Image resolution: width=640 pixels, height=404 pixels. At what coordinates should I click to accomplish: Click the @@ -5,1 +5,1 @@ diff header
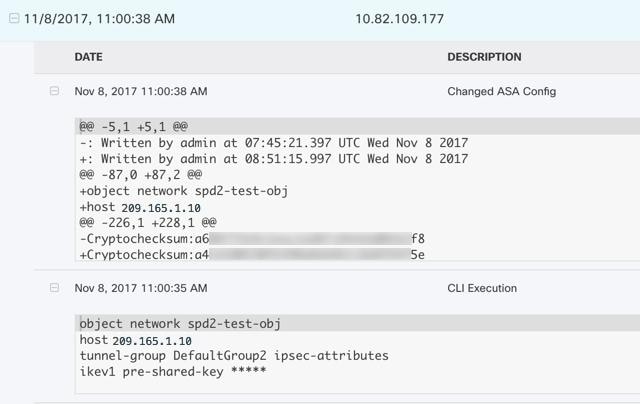134,127
